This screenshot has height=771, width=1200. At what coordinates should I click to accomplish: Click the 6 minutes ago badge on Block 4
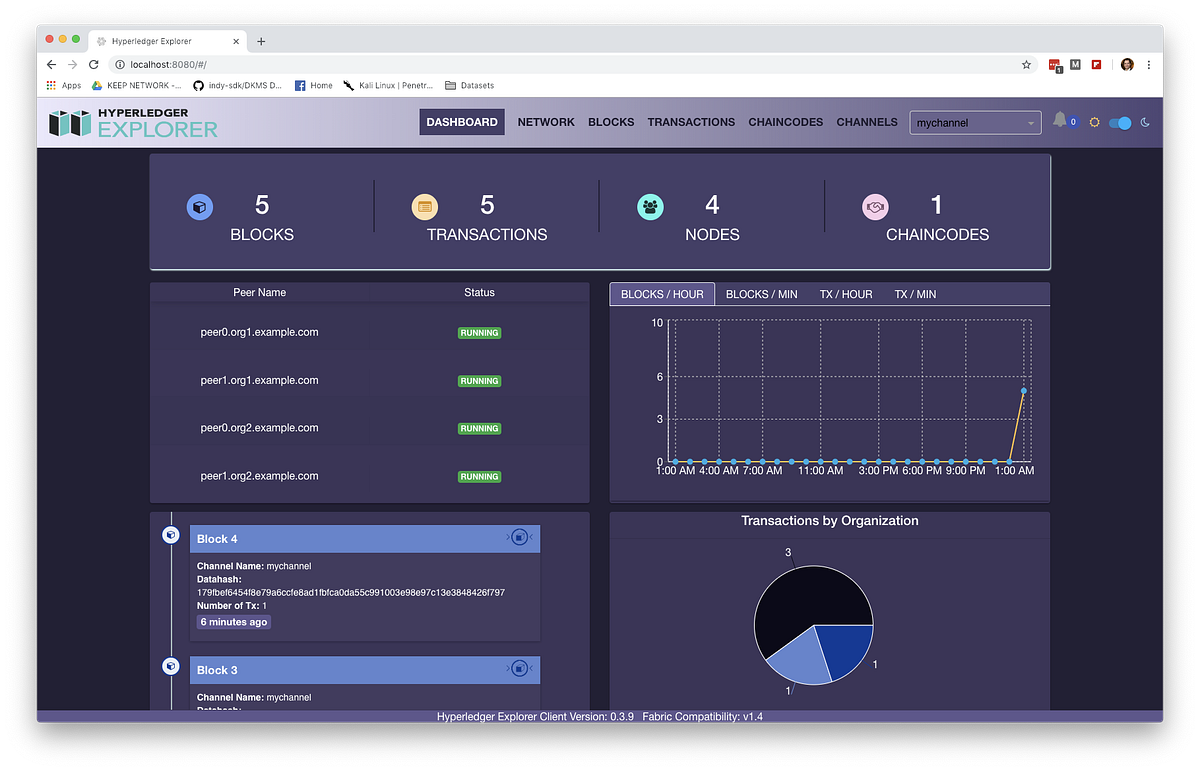(x=233, y=621)
